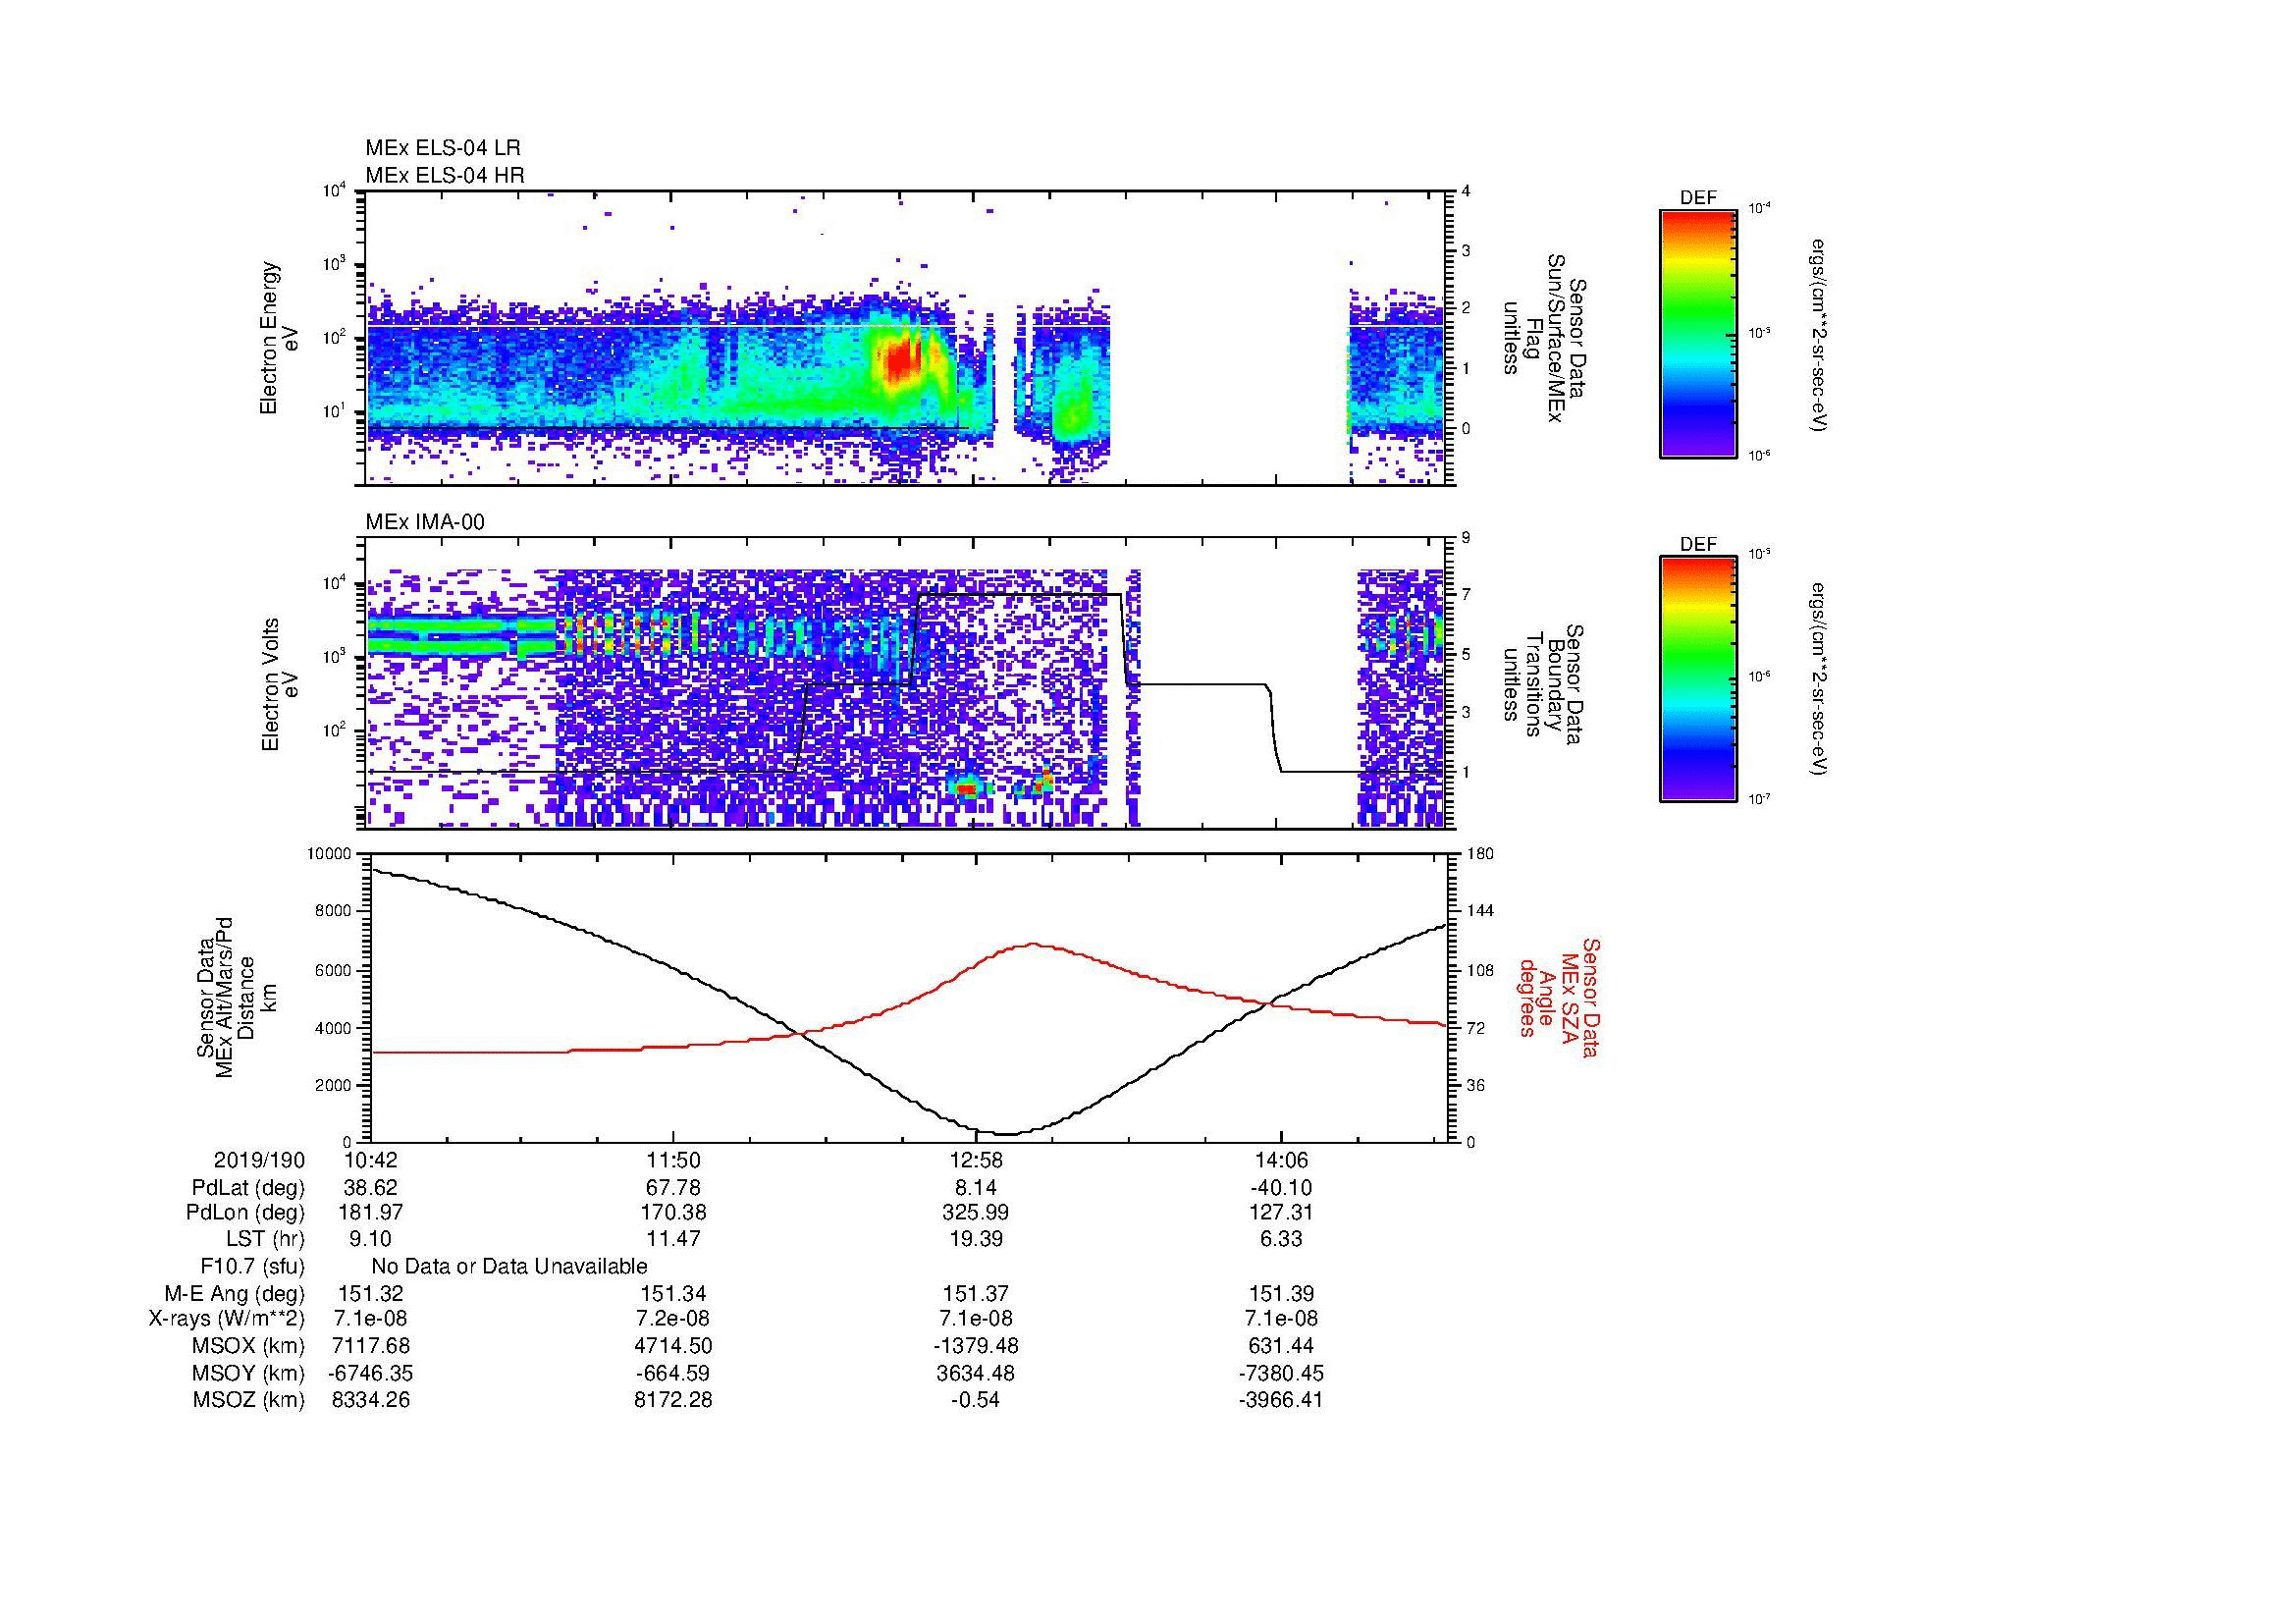The height and width of the screenshot is (1623, 2296).
Task: Click MSOX value -1379.48
Action: (x=976, y=1346)
